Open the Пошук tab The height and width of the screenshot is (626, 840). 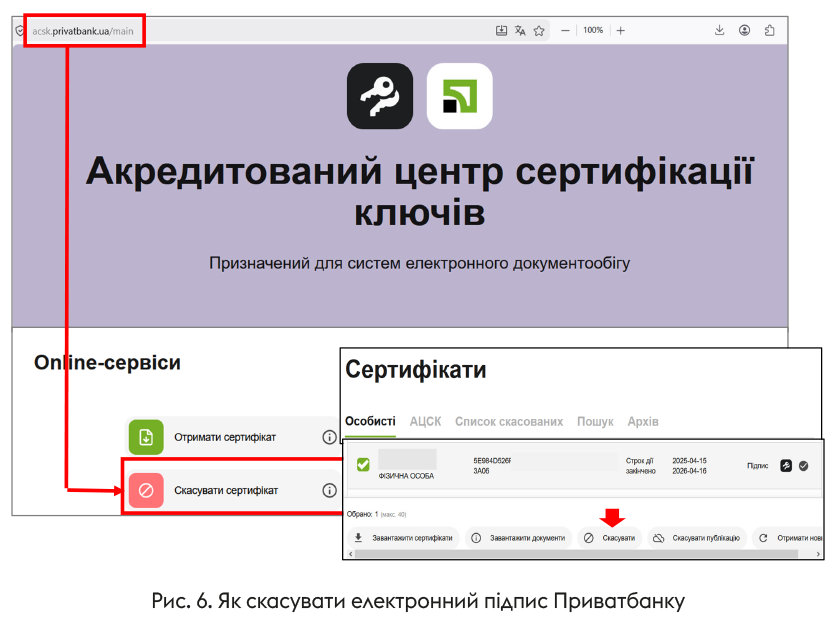click(595, 421)
